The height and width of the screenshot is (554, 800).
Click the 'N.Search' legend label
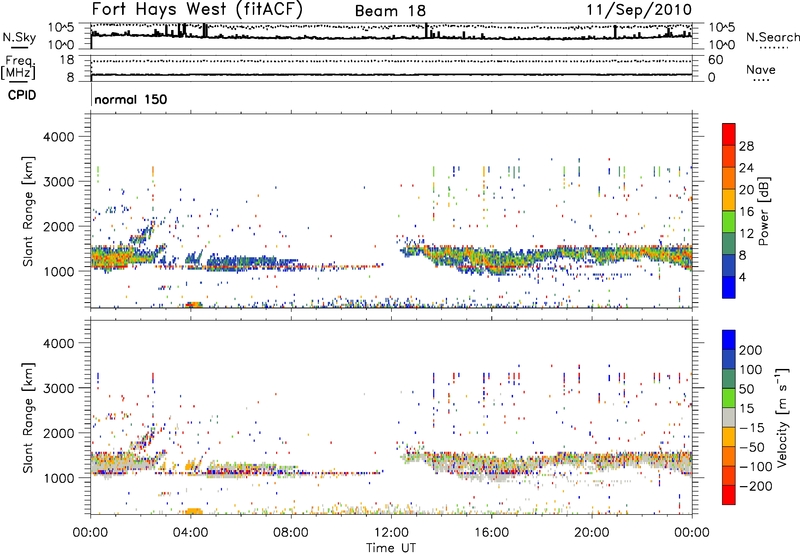pyautogui.click(x=773, y=37)
